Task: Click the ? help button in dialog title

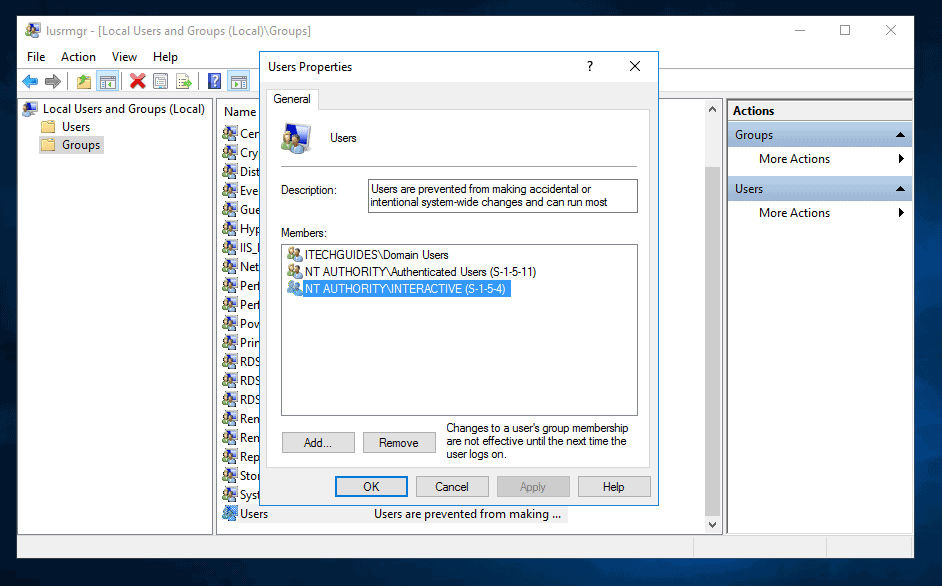Action: click(590, 66)
